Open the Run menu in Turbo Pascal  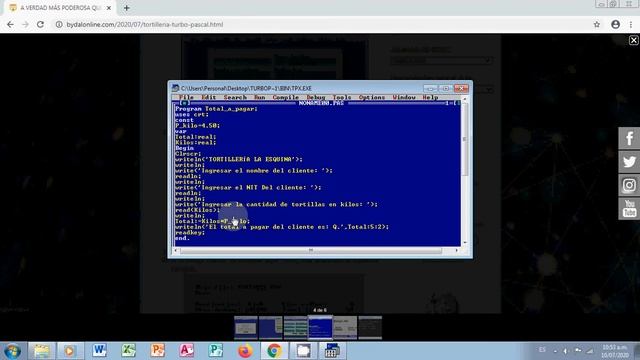pyautogui.click(x=260, y=97)
